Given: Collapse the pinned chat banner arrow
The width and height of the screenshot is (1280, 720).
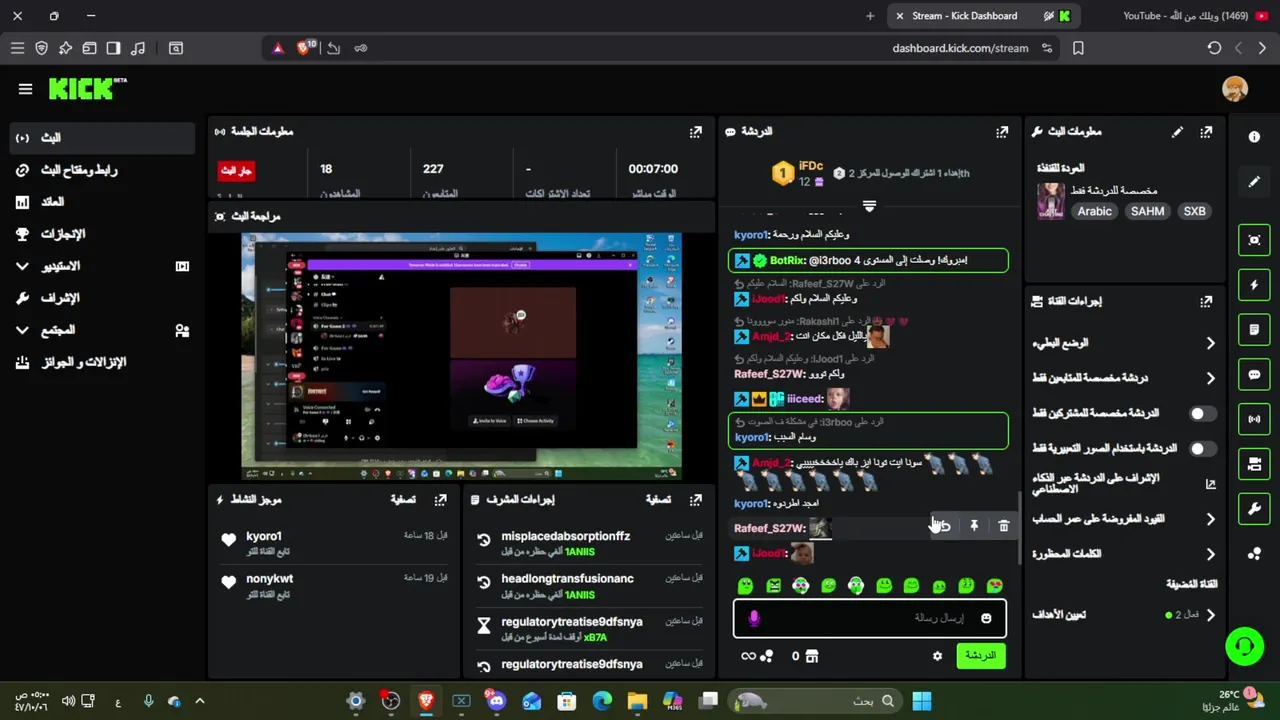Looking at the screenshot, I should pos(869,206).
